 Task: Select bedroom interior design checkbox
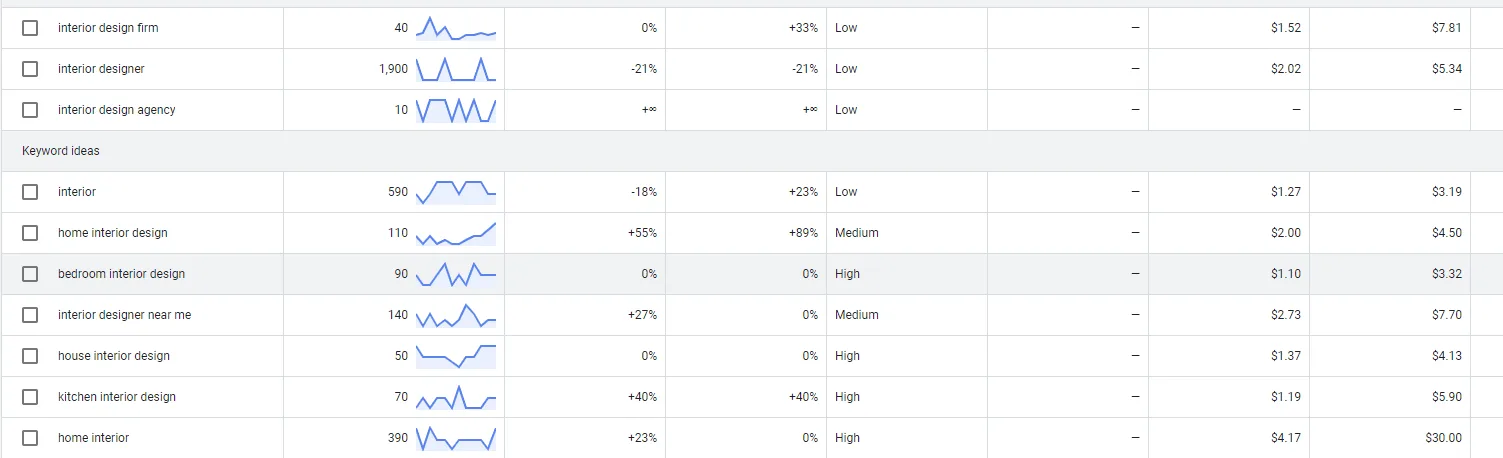click(30, 274)
